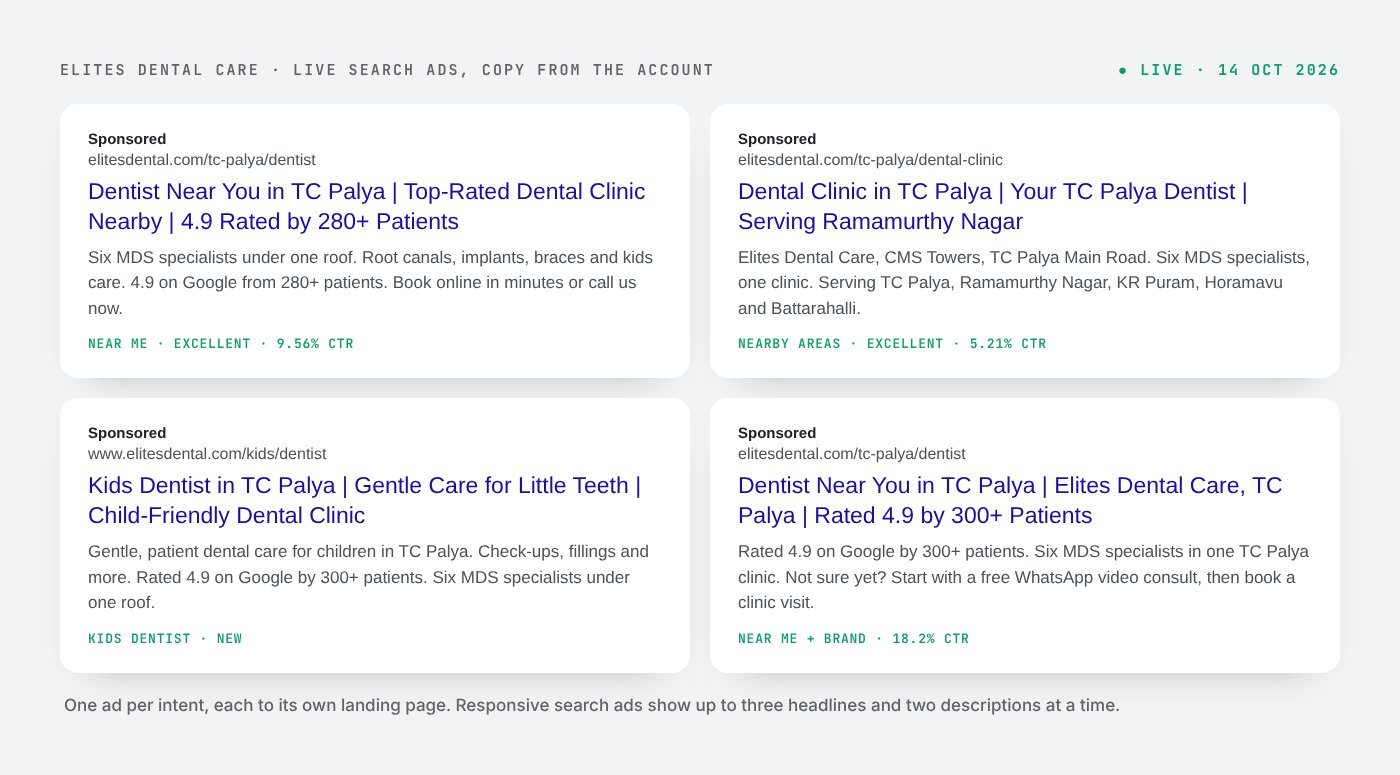Image resolution: width=1400 pixels, height=775 pixels.
Task: Click the display URL above the "280+ Patients" headline
Action: click(x=202, y=160)
